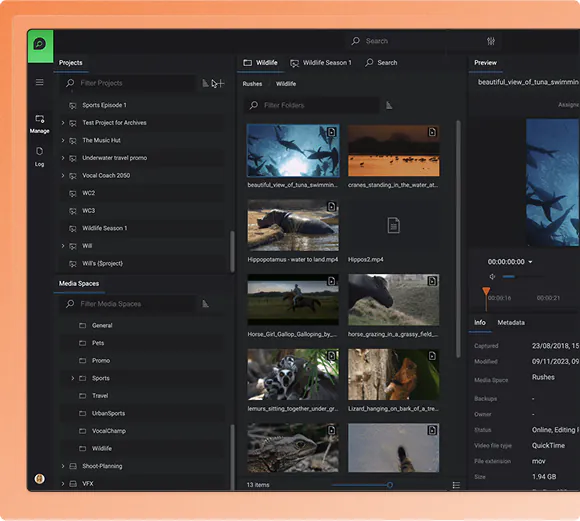This screenshot has height=521, width=580.
Task: Expand the Will project
Action: (x=63, y=246)
